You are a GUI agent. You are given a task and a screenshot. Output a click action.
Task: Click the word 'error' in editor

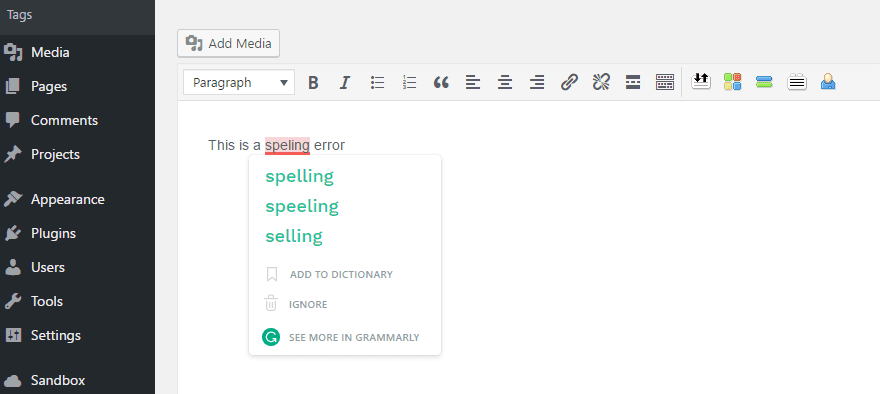pos(329,145)
